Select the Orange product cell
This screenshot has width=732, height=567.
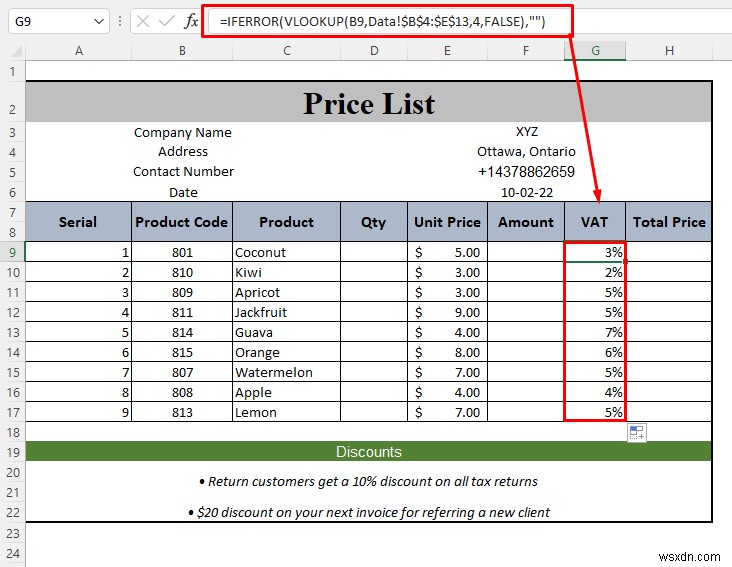point(287,353)
